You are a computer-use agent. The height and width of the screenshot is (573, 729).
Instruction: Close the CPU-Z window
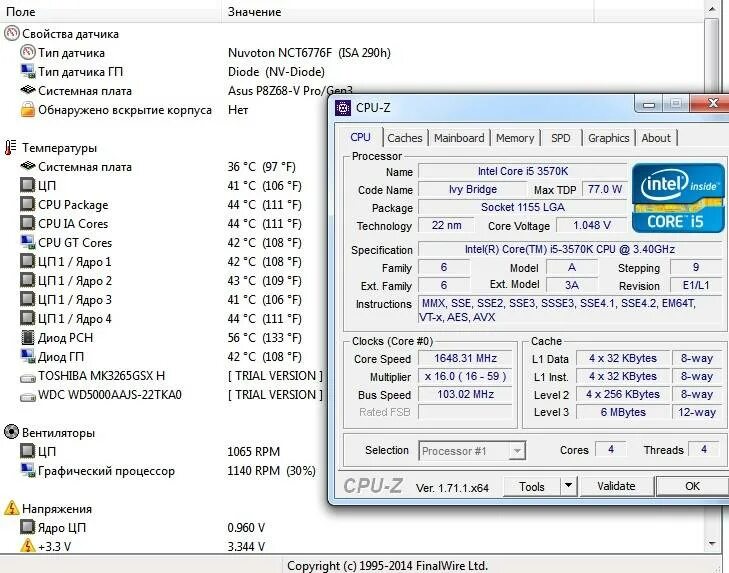[712, 103]
